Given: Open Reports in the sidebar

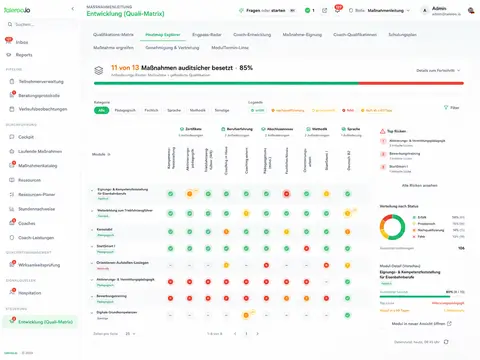Looking at the screenshot, I should click(x=24, y=55).
